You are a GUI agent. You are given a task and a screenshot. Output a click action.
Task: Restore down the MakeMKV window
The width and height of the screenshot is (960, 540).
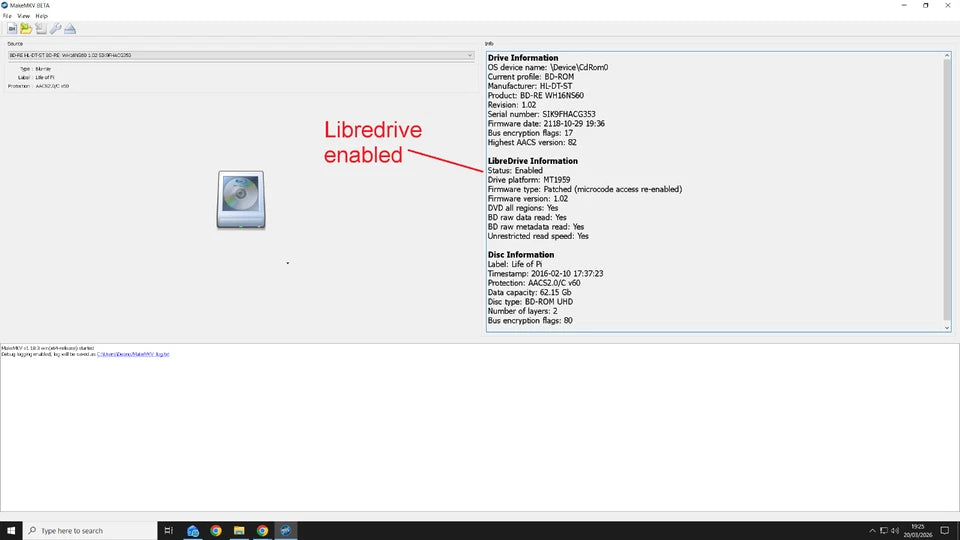926,5
